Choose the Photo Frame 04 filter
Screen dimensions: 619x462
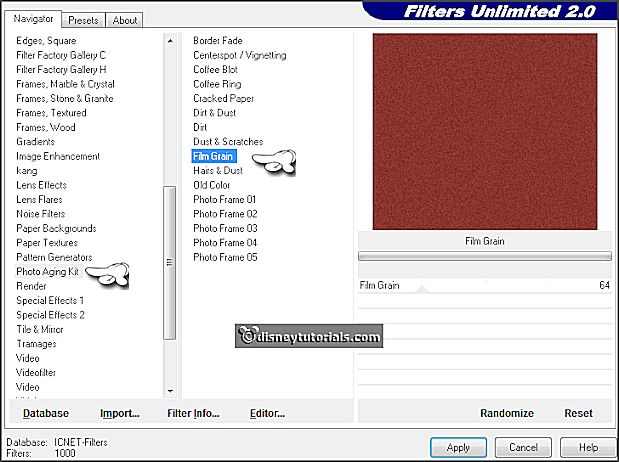click(225, 243)
